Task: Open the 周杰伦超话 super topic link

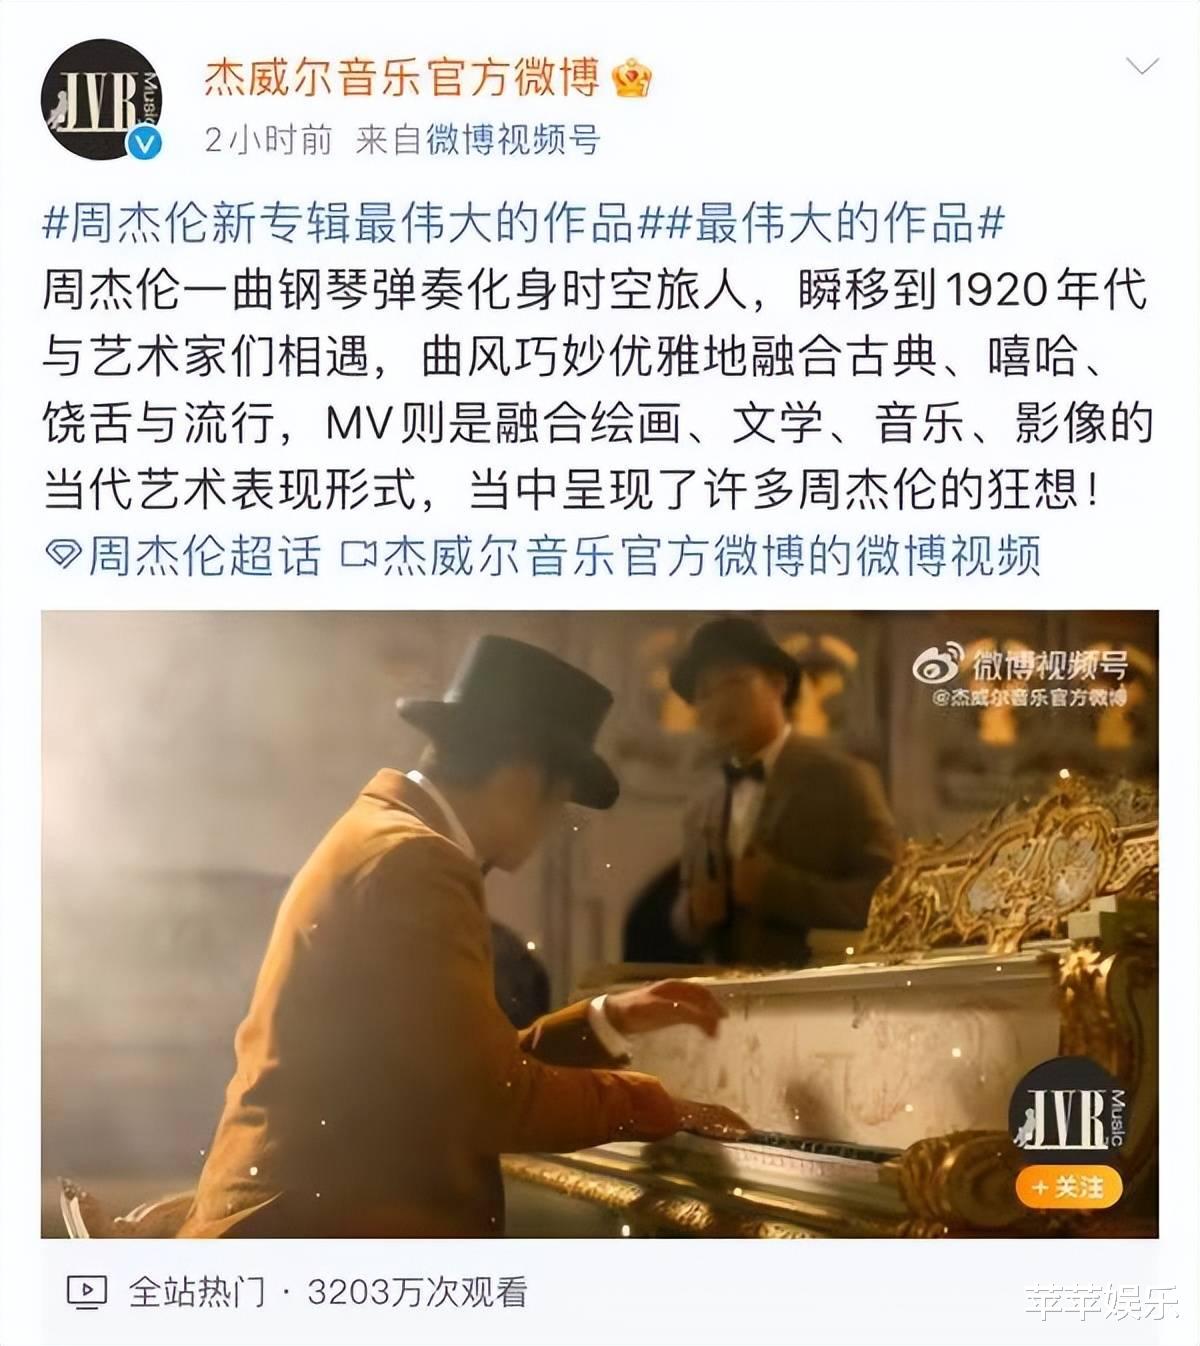Action: [205, 555]
